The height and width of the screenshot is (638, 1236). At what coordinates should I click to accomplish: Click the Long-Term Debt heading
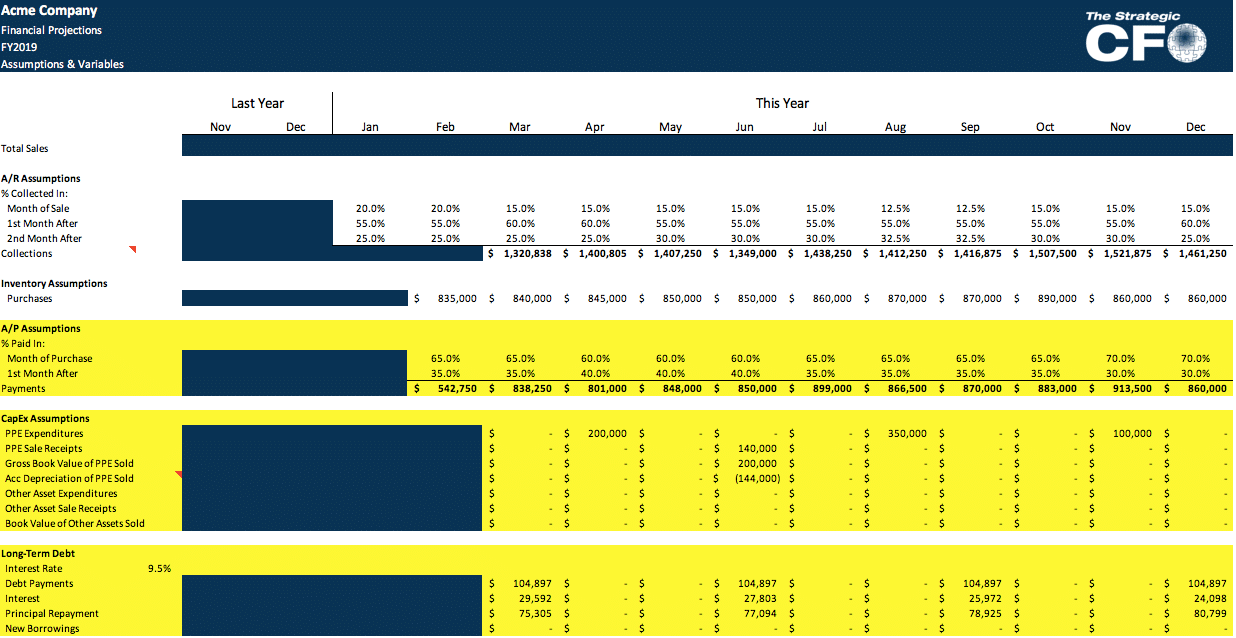(38, 553)
